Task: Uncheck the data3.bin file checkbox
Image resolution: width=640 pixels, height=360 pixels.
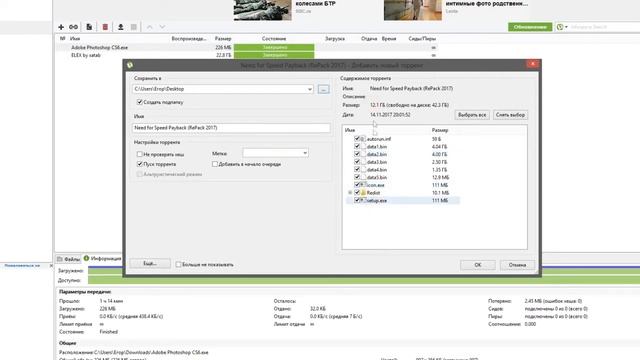Action: tap(357, 162)
